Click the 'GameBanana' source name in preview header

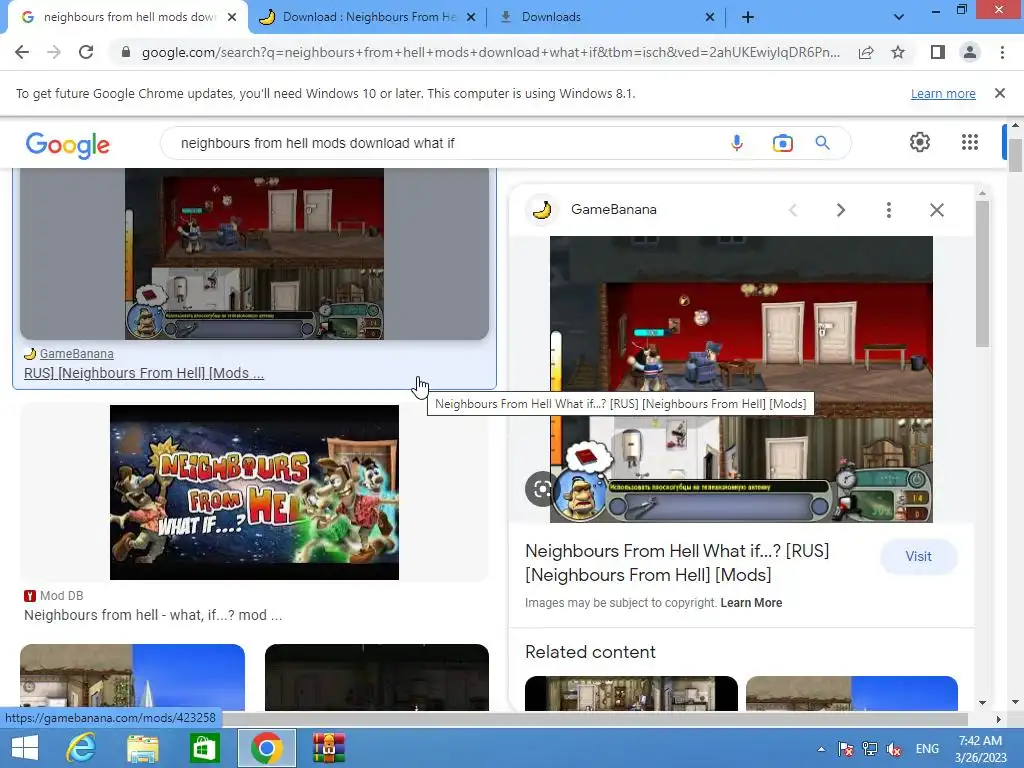(614, 210)
